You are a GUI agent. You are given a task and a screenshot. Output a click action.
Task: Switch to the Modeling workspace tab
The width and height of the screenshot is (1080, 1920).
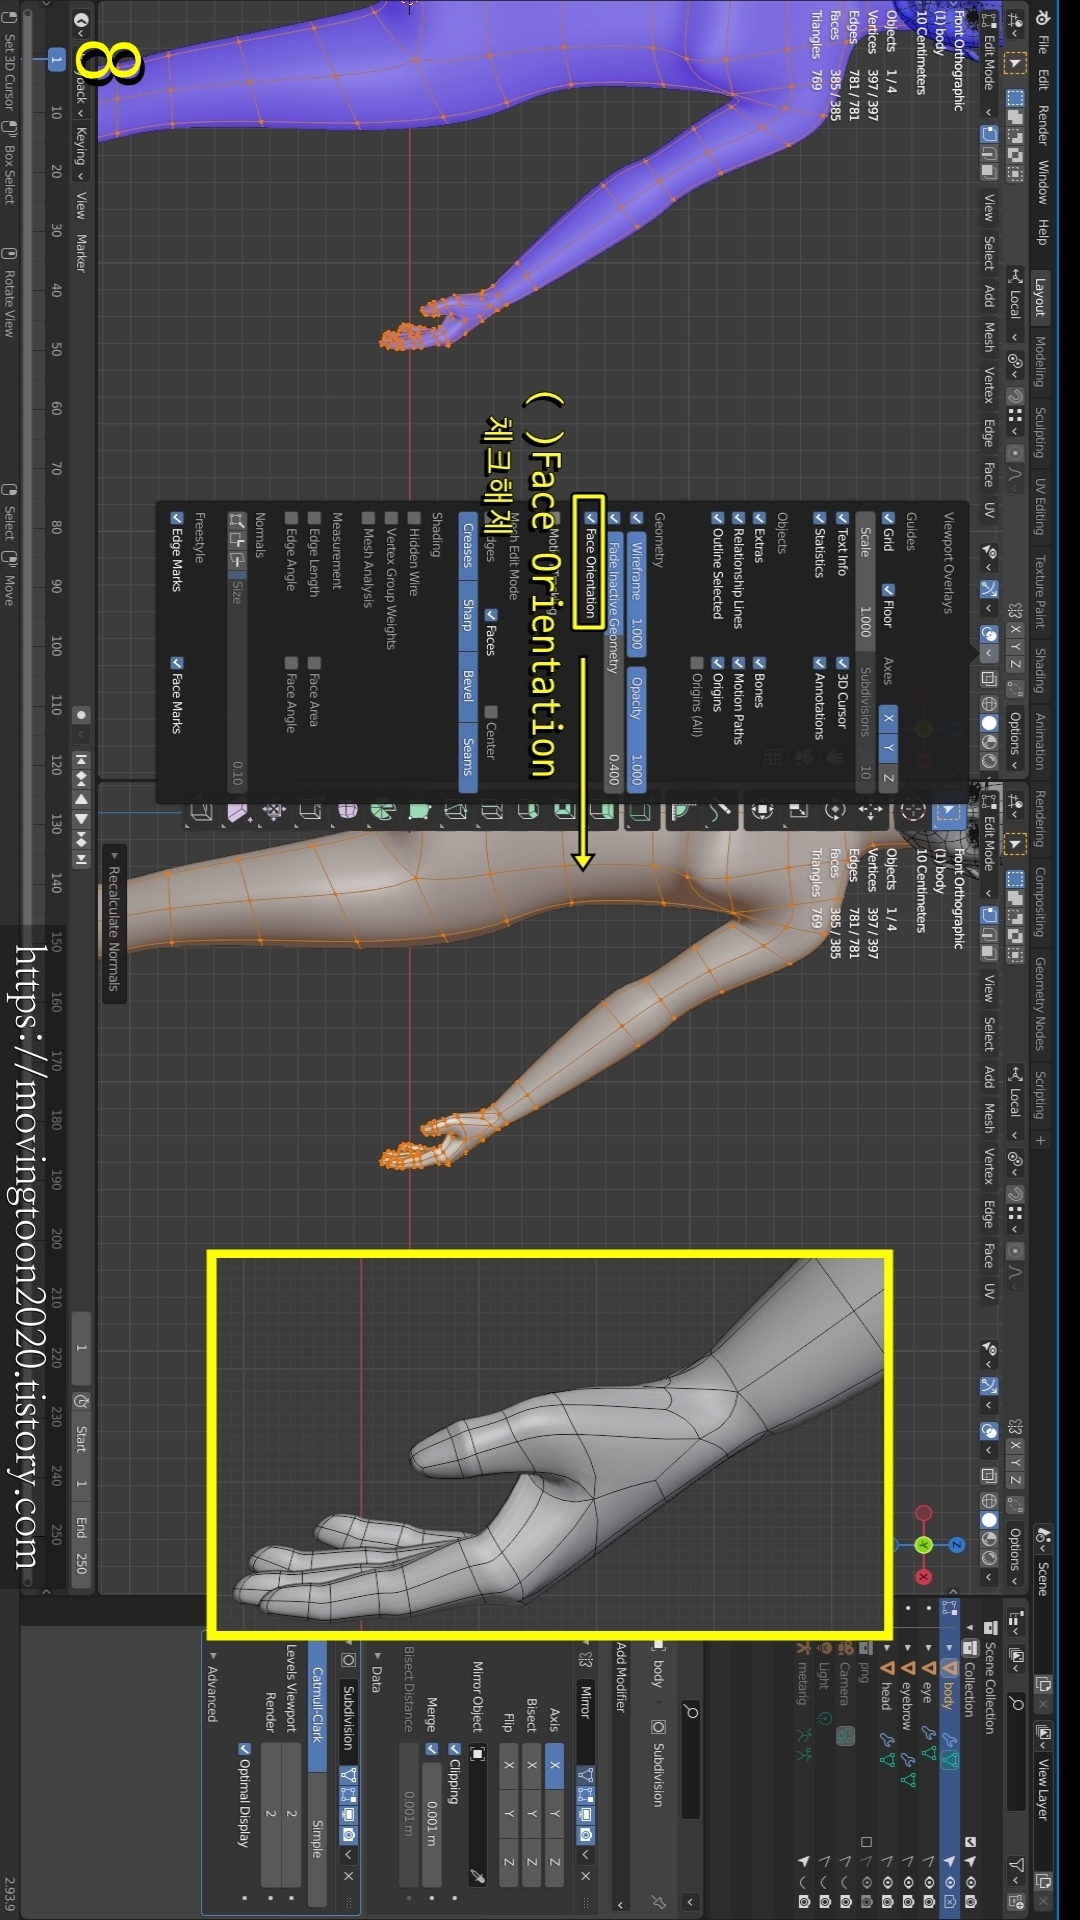click(x=1040, y=362)
